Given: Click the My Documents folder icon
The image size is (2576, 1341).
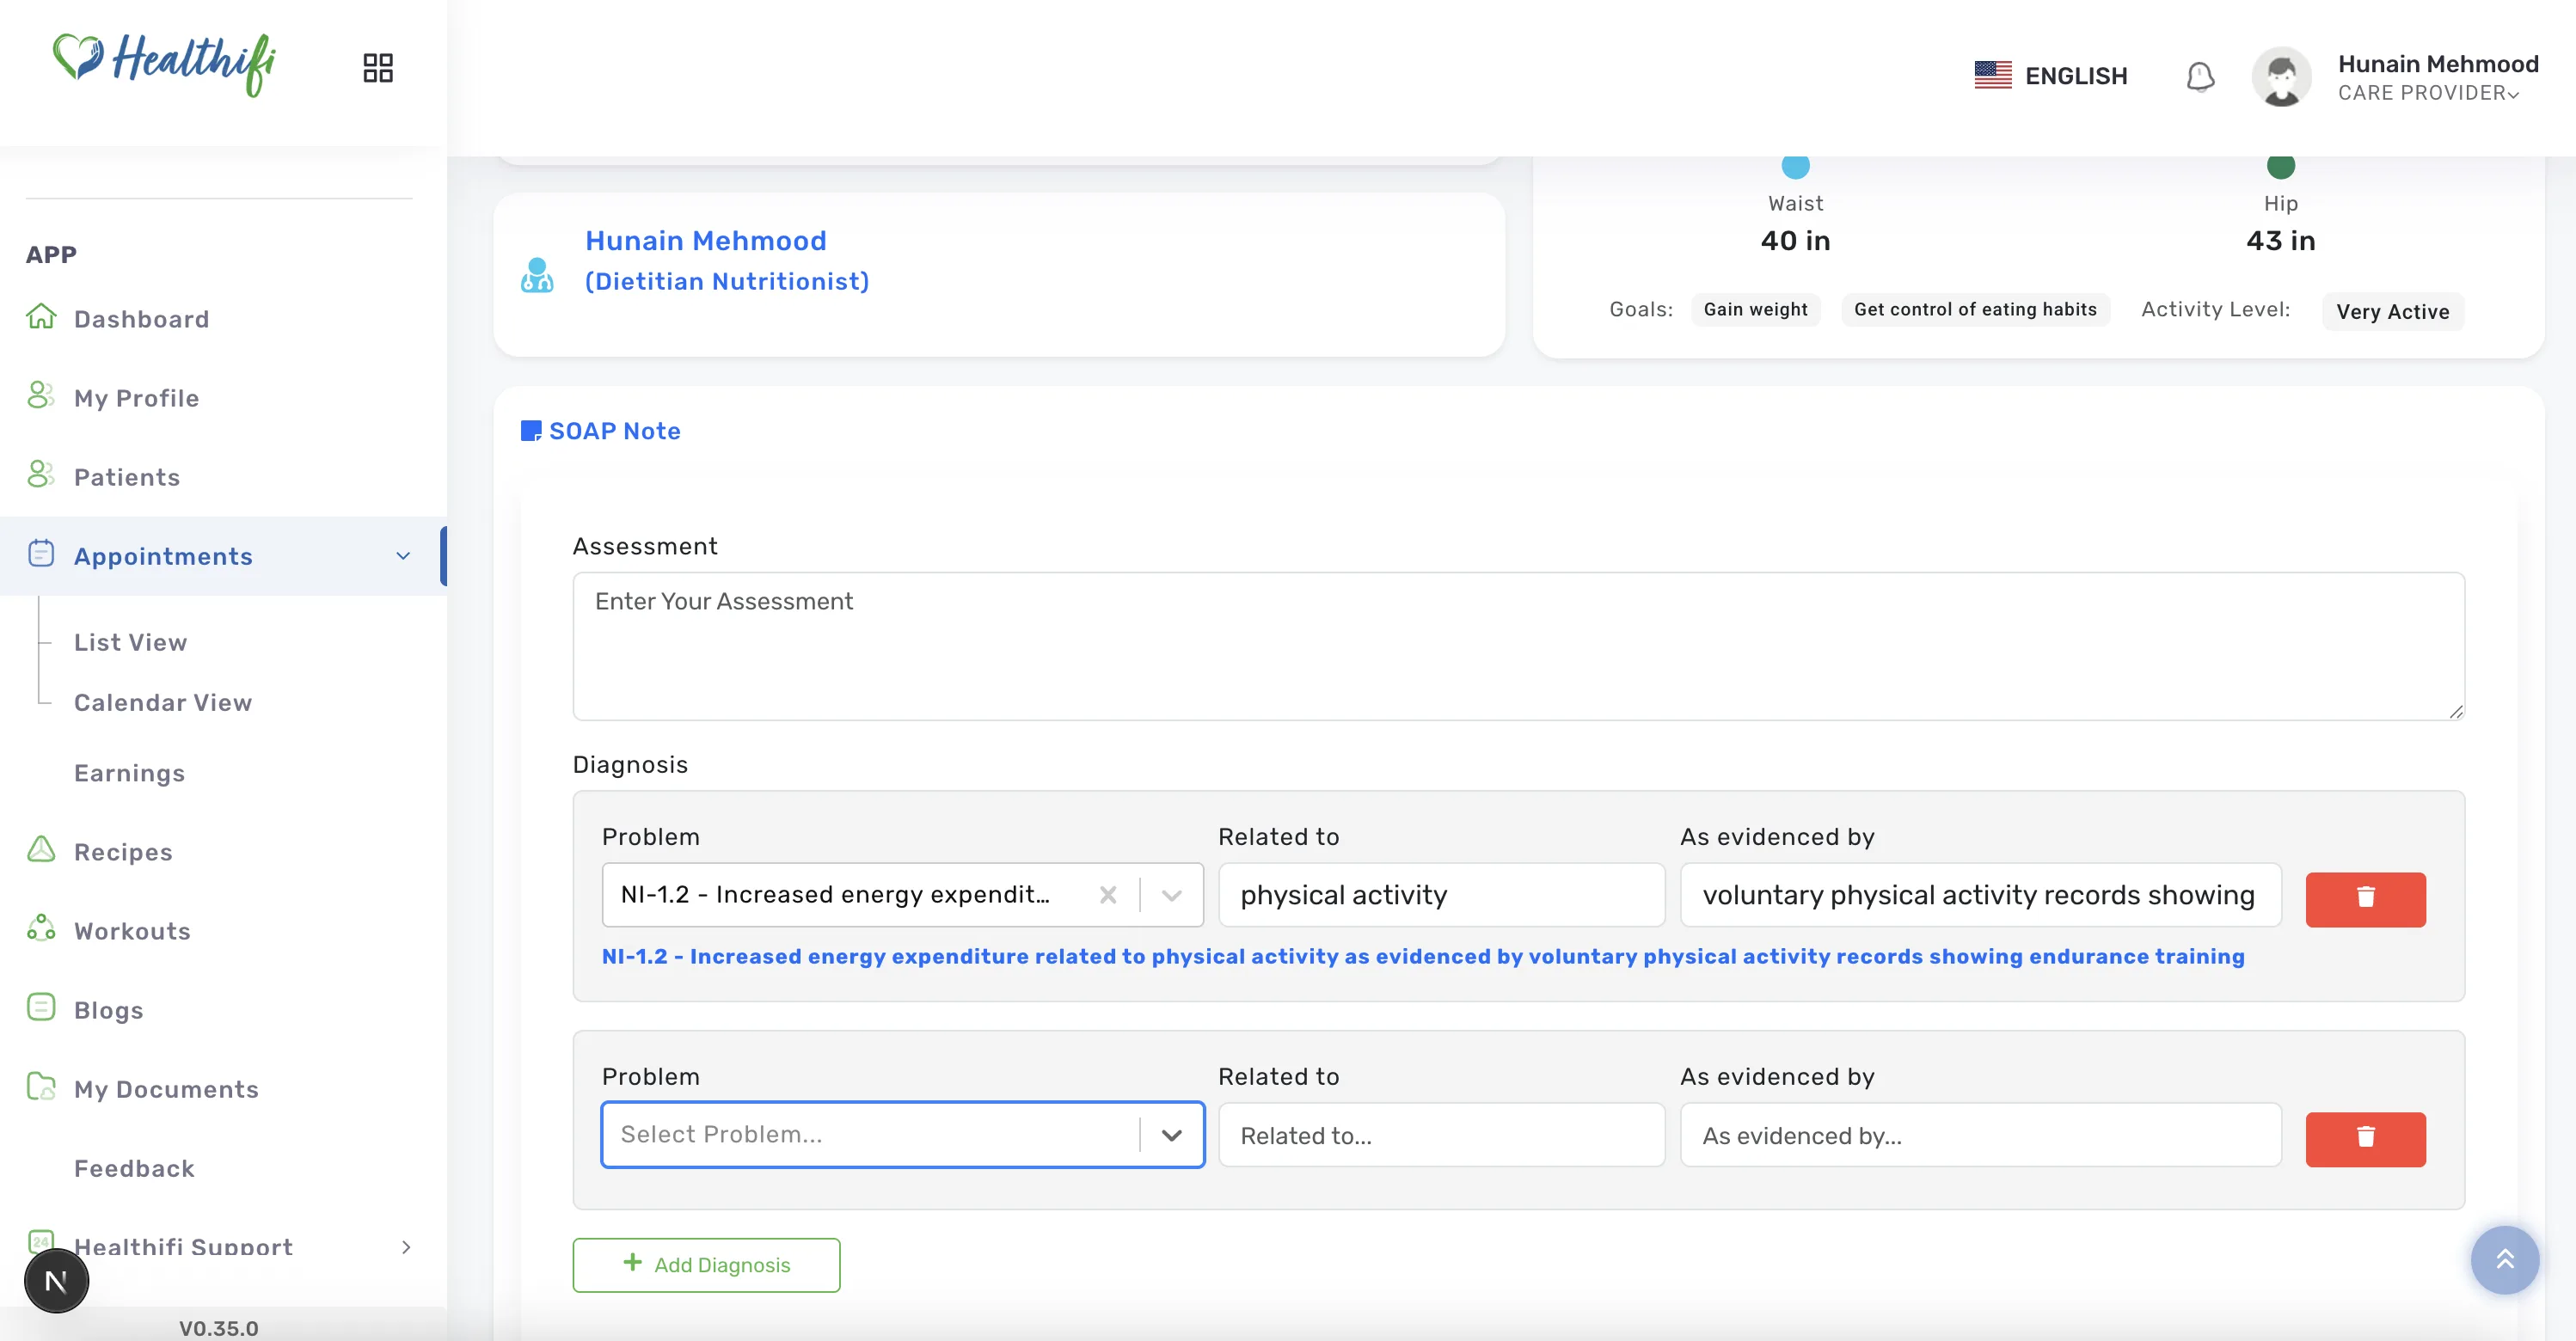Looking at the screenshot, I should (x=41, y=1086).
